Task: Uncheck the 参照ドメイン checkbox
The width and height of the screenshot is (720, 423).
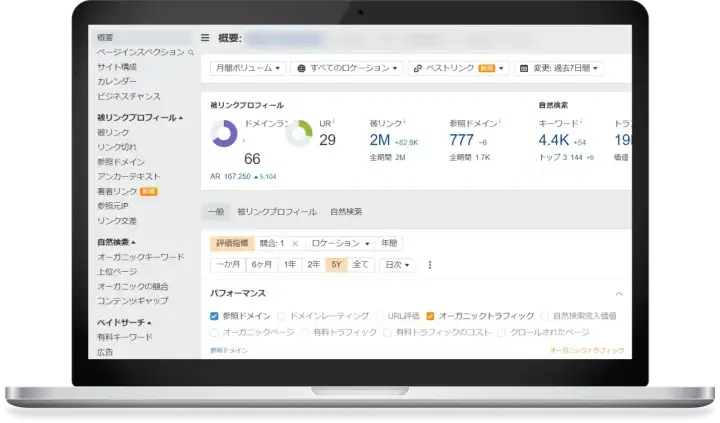Action: click(215, 315)
